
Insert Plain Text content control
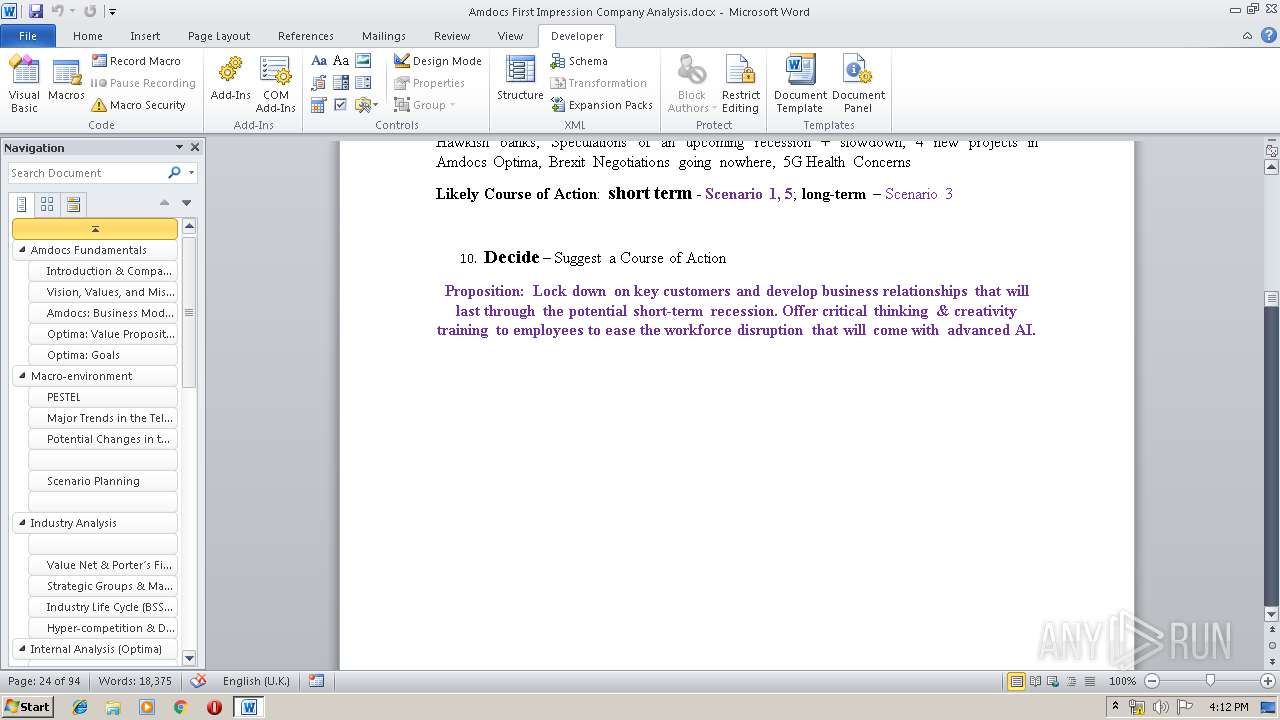[x=341, y=61]
